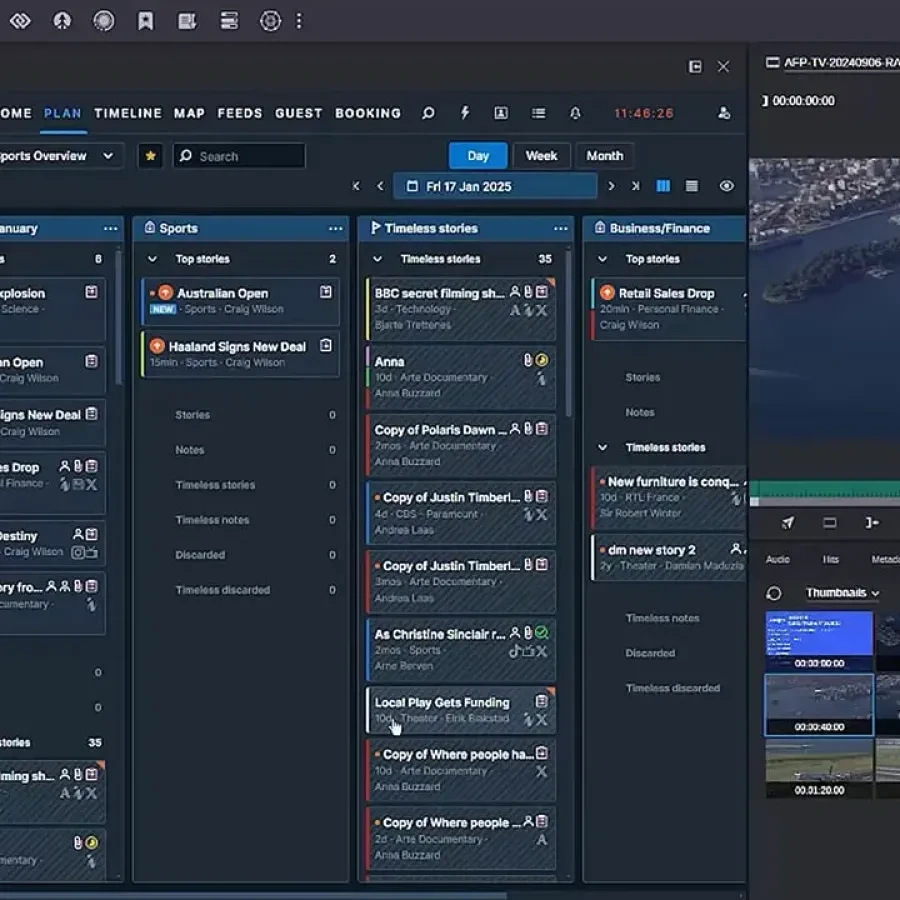The height and width of the screenshot is (900, 900).
Task: Collapse Top stories in Sports column
Action: point(152,259)
